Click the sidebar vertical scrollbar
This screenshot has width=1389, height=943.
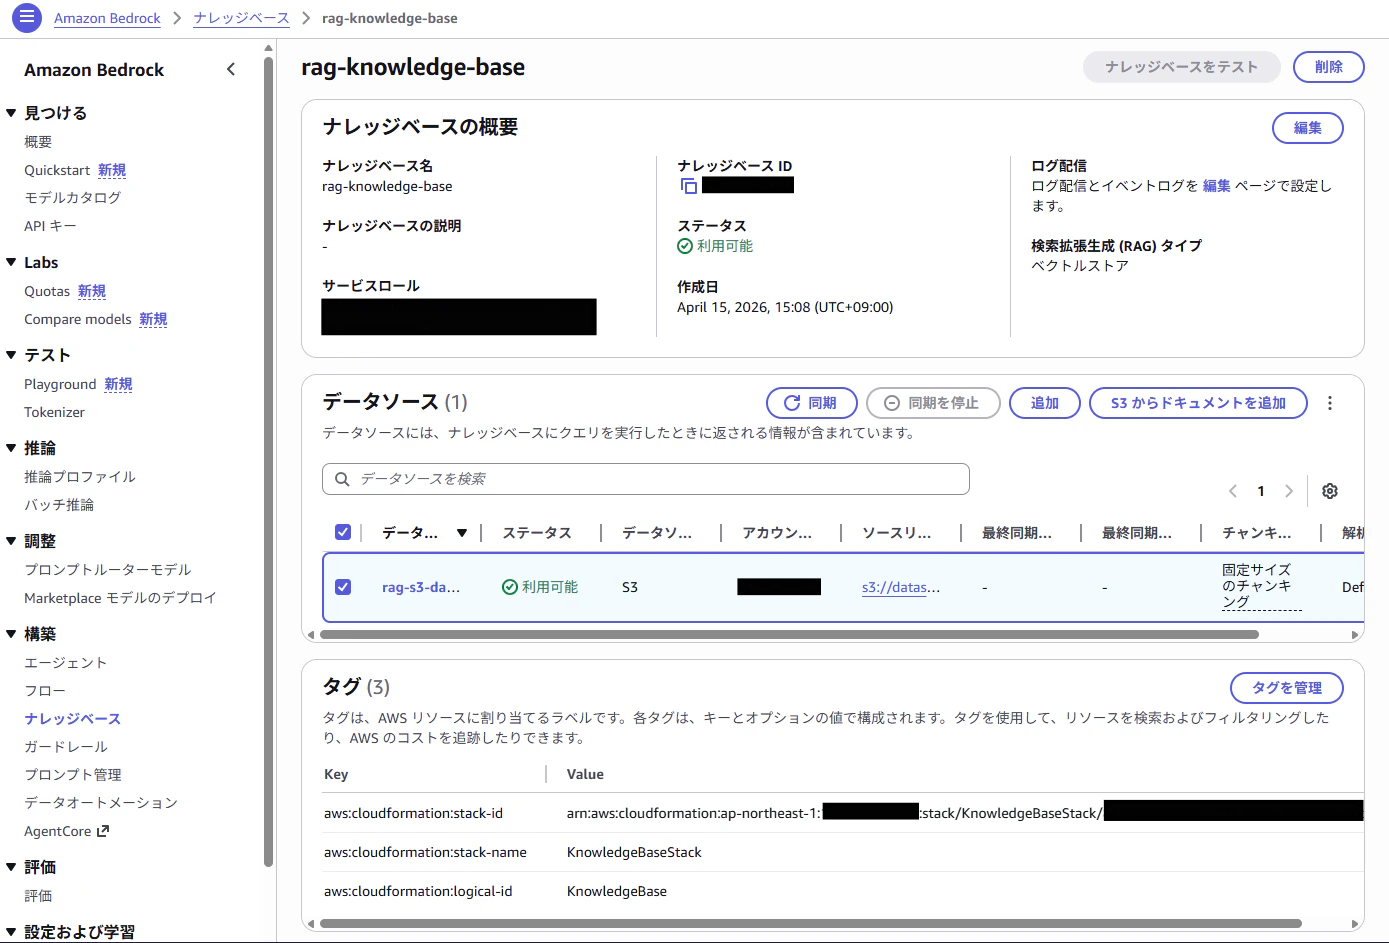[x=268, y=460]
